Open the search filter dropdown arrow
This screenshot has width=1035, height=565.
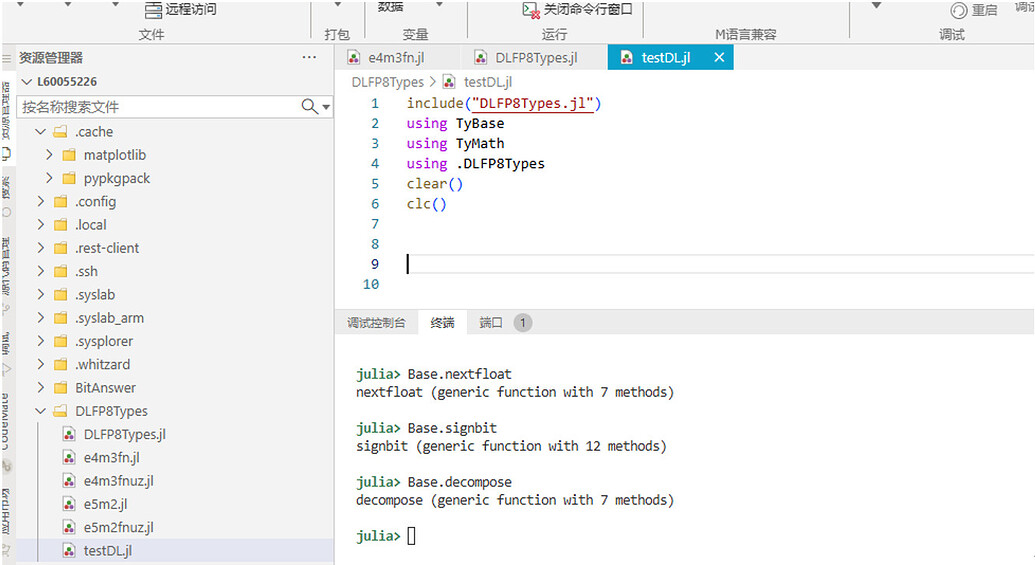pos(326,107)
